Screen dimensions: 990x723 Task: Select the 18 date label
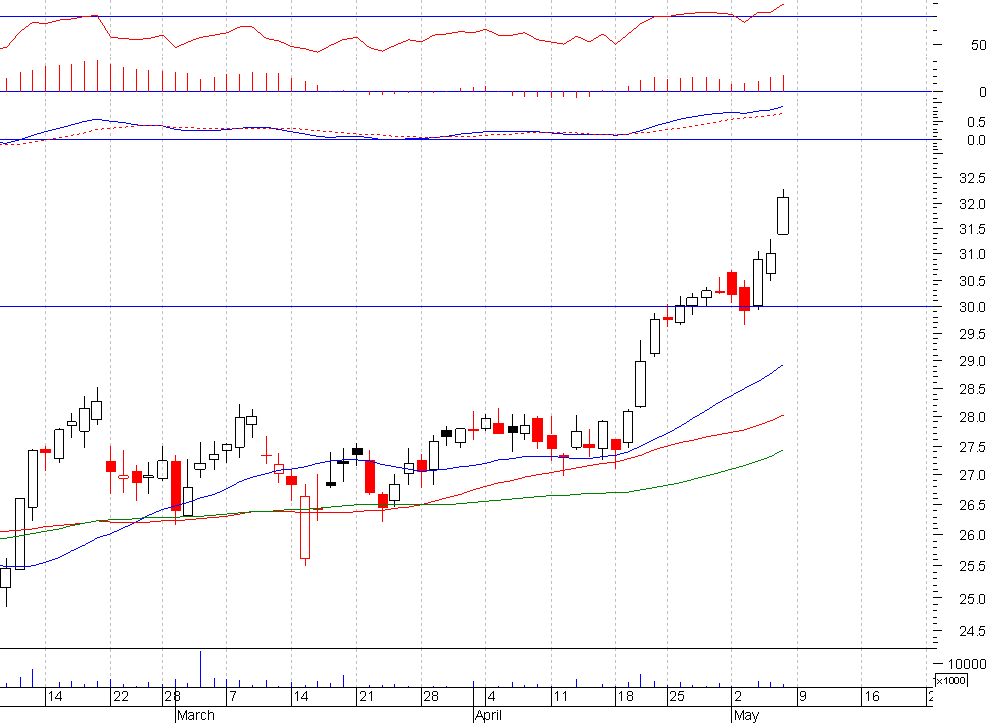click(x=625, y=696)
